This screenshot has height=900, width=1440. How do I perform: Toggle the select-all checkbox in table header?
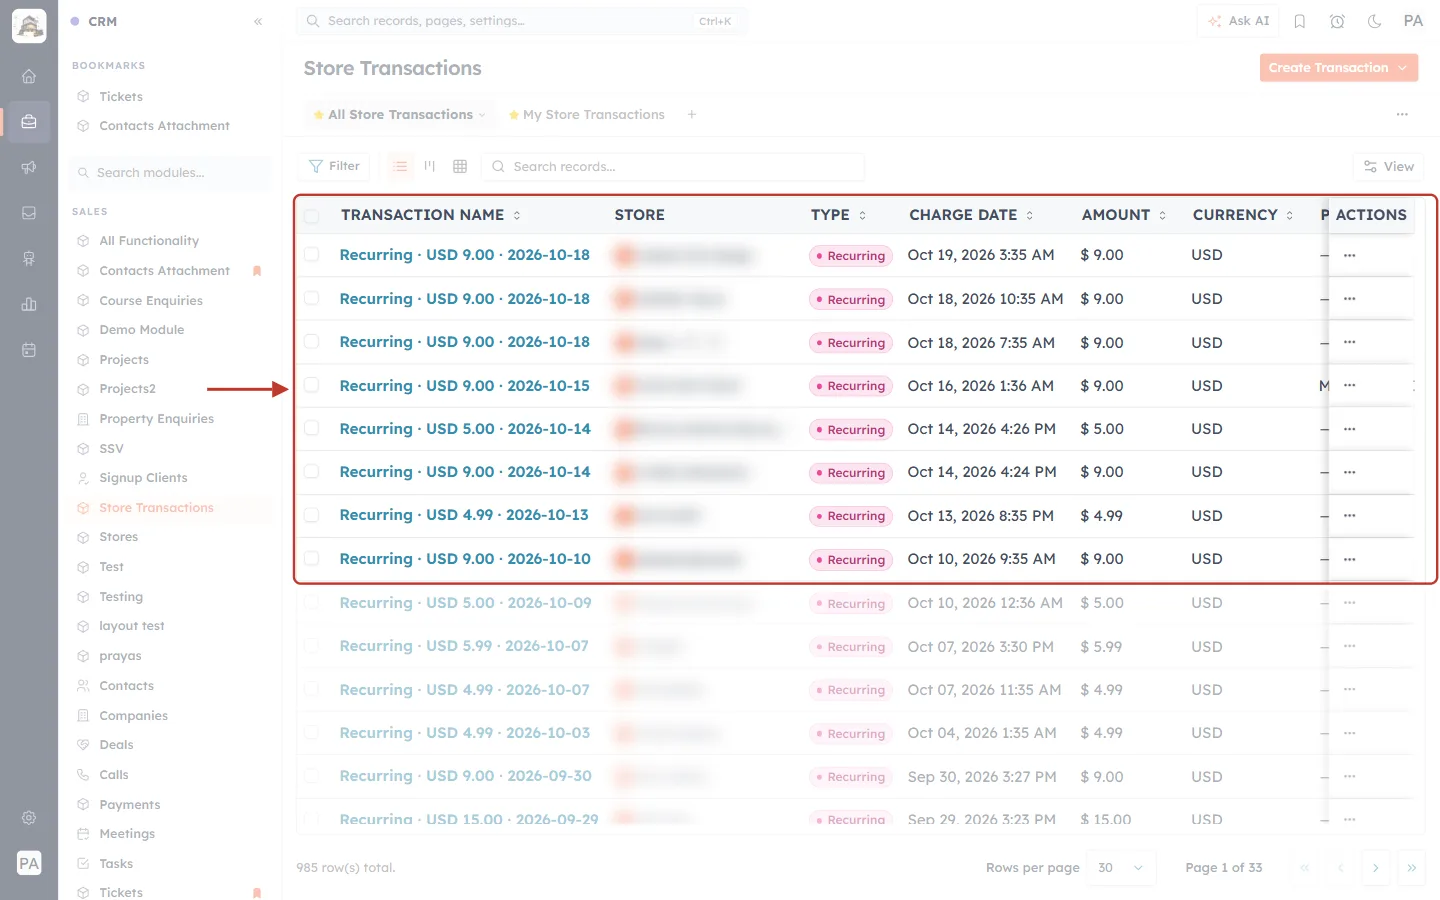click(312, 215)
